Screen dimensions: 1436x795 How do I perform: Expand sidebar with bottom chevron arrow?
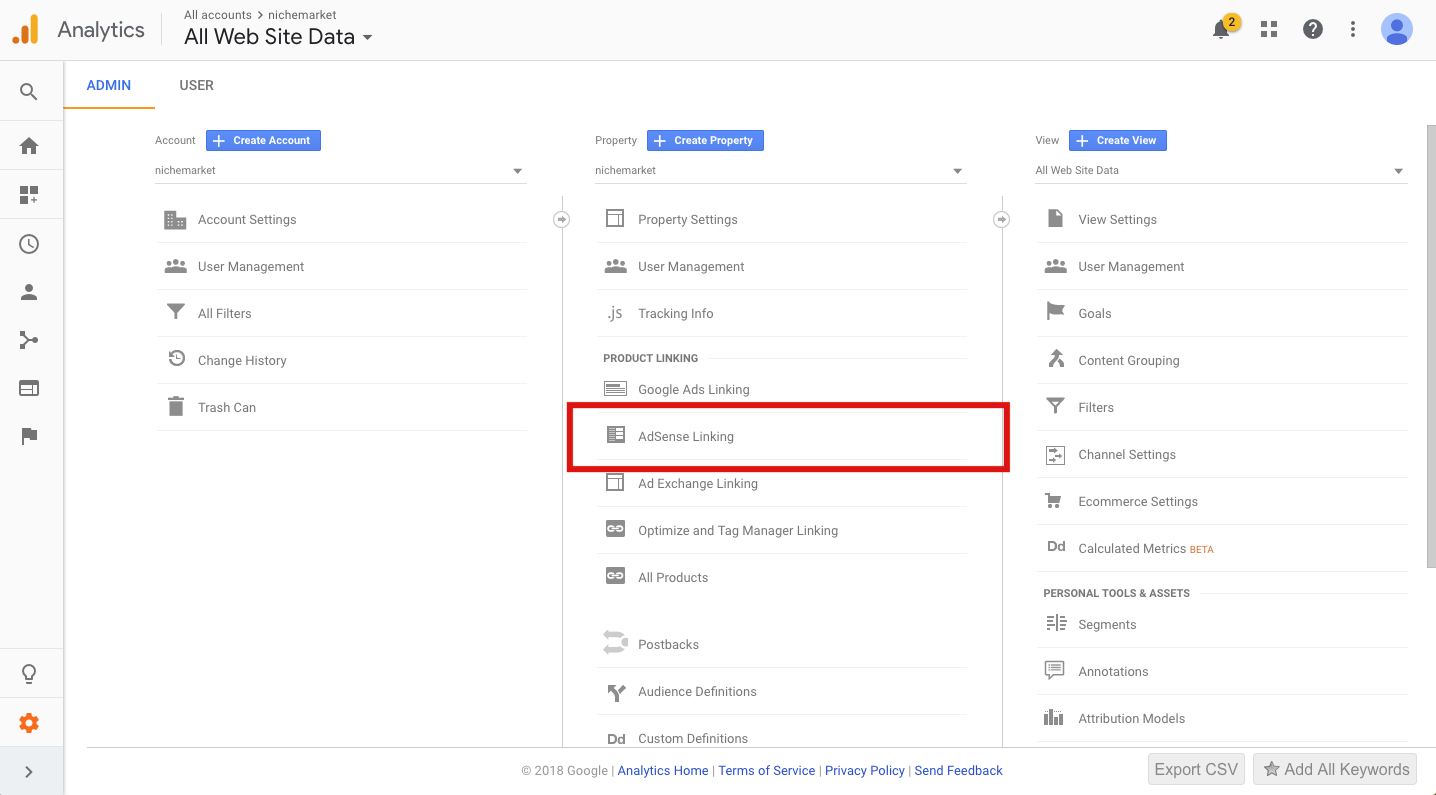(x=29, y=772)
